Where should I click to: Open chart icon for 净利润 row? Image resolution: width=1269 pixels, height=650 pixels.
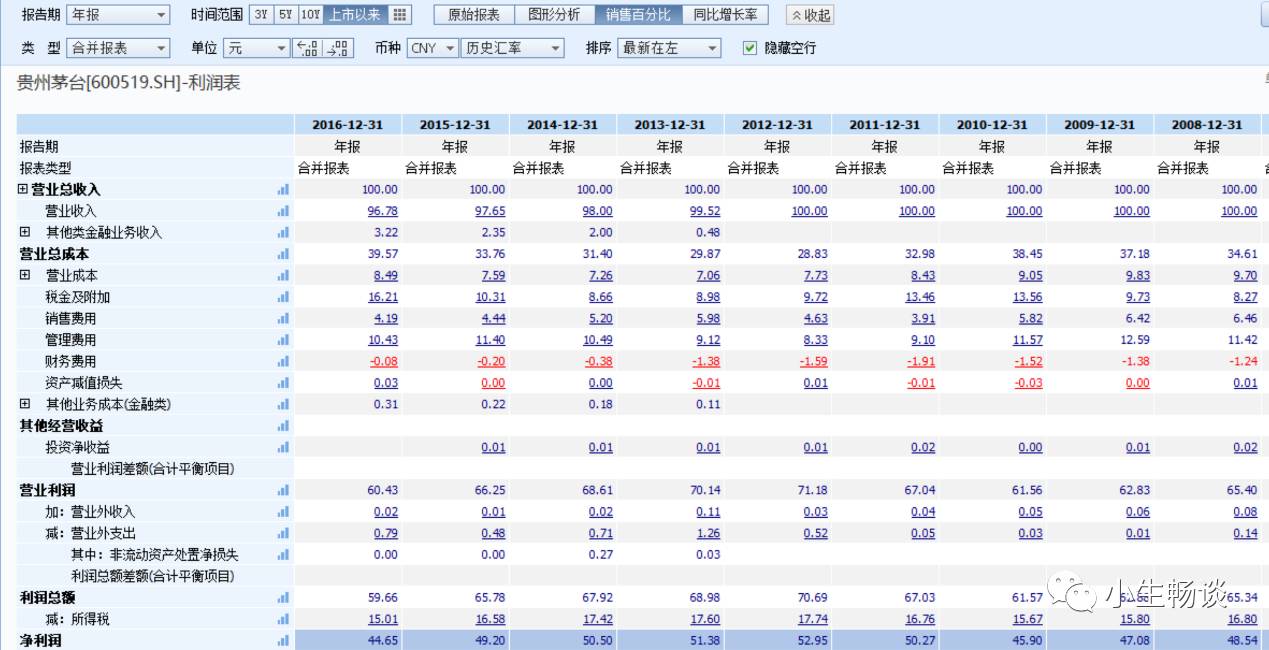[283, 641]
